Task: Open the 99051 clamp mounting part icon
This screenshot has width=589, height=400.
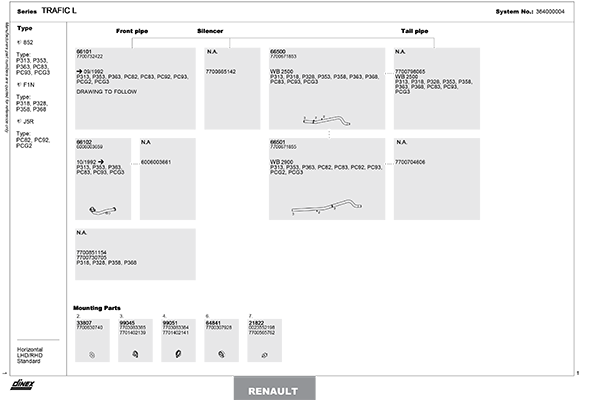Action: tap(178, 353)
